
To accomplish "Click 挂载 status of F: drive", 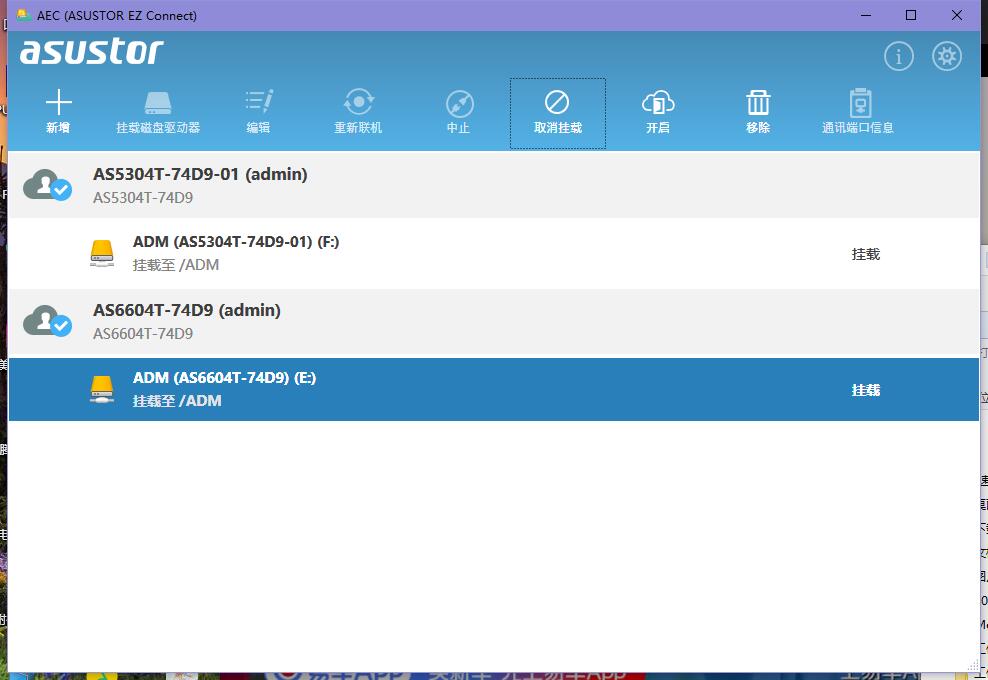I will coord(866,254).
